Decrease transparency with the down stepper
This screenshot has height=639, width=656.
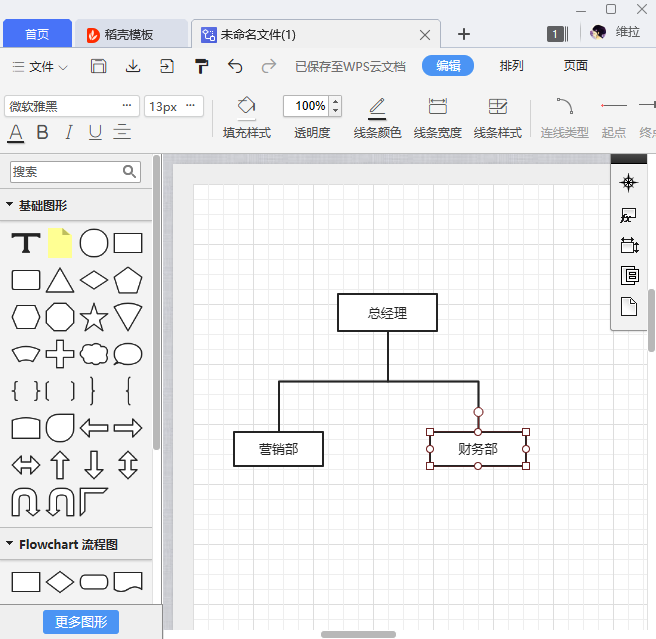(336, 110)
